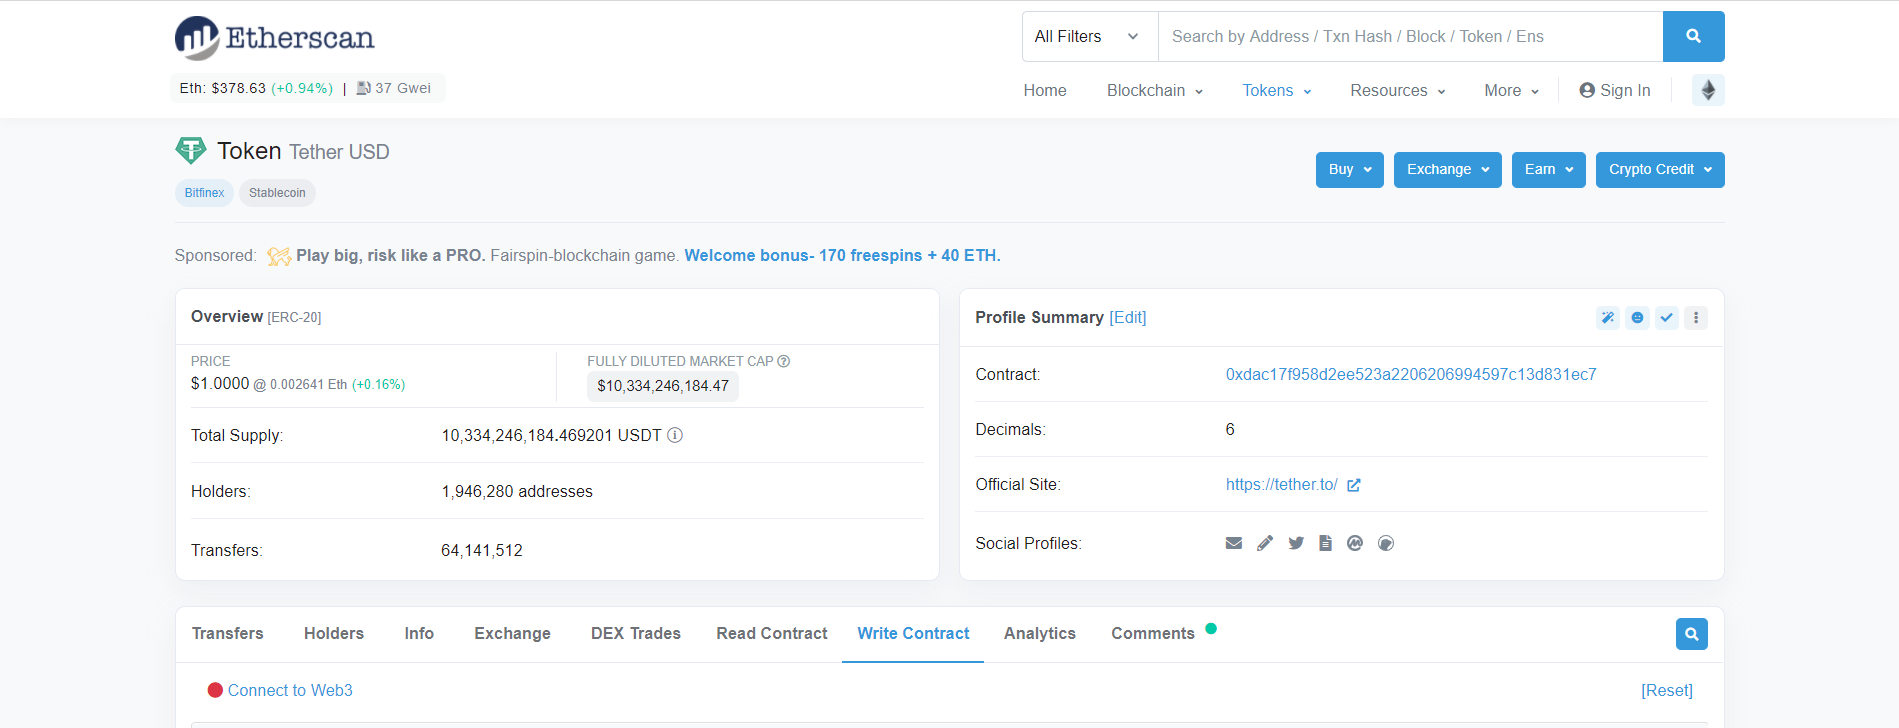Click the pencil blog social profile icon
The height and width of the screenshot is (728, 1899).
click(1265, 543)
